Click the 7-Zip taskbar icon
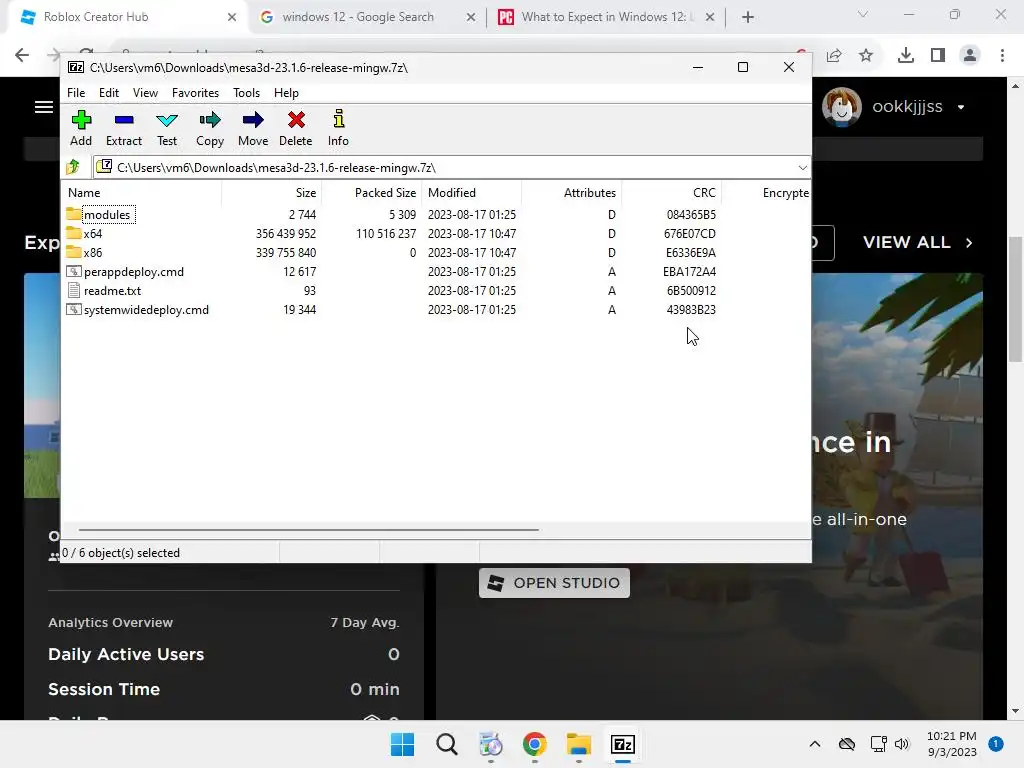The width and height of the screenshot is (1024, 768). [622, 744]
